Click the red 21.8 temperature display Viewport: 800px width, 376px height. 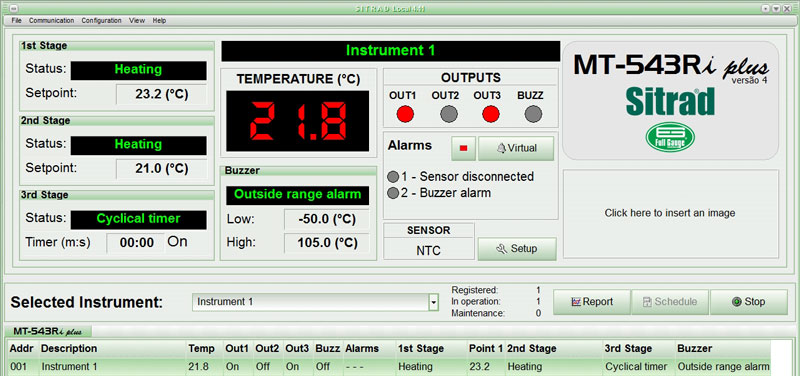click(297, 121)
